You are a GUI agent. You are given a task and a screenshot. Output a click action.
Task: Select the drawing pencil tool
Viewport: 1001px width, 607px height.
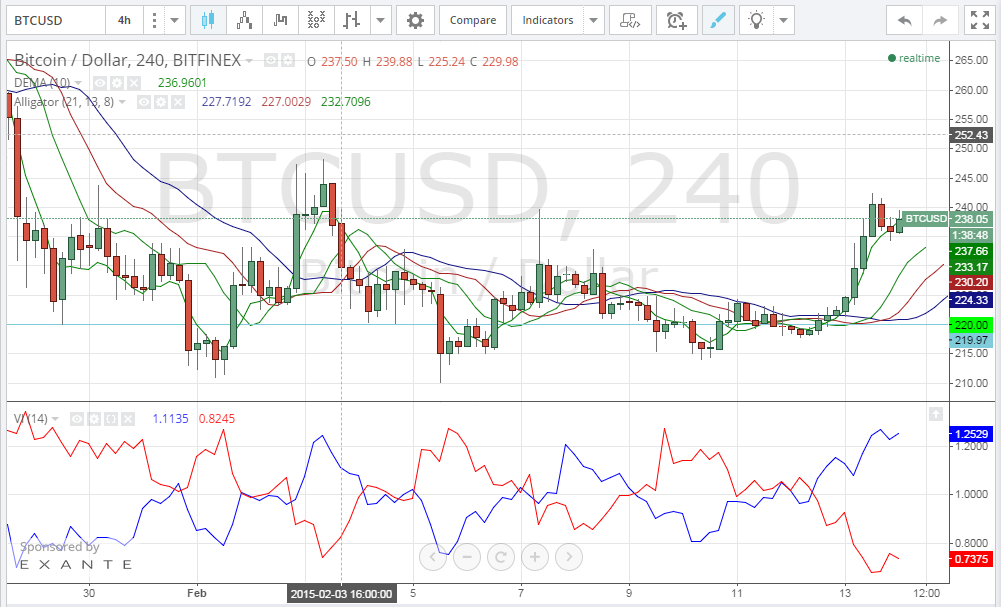click(718, 19)
